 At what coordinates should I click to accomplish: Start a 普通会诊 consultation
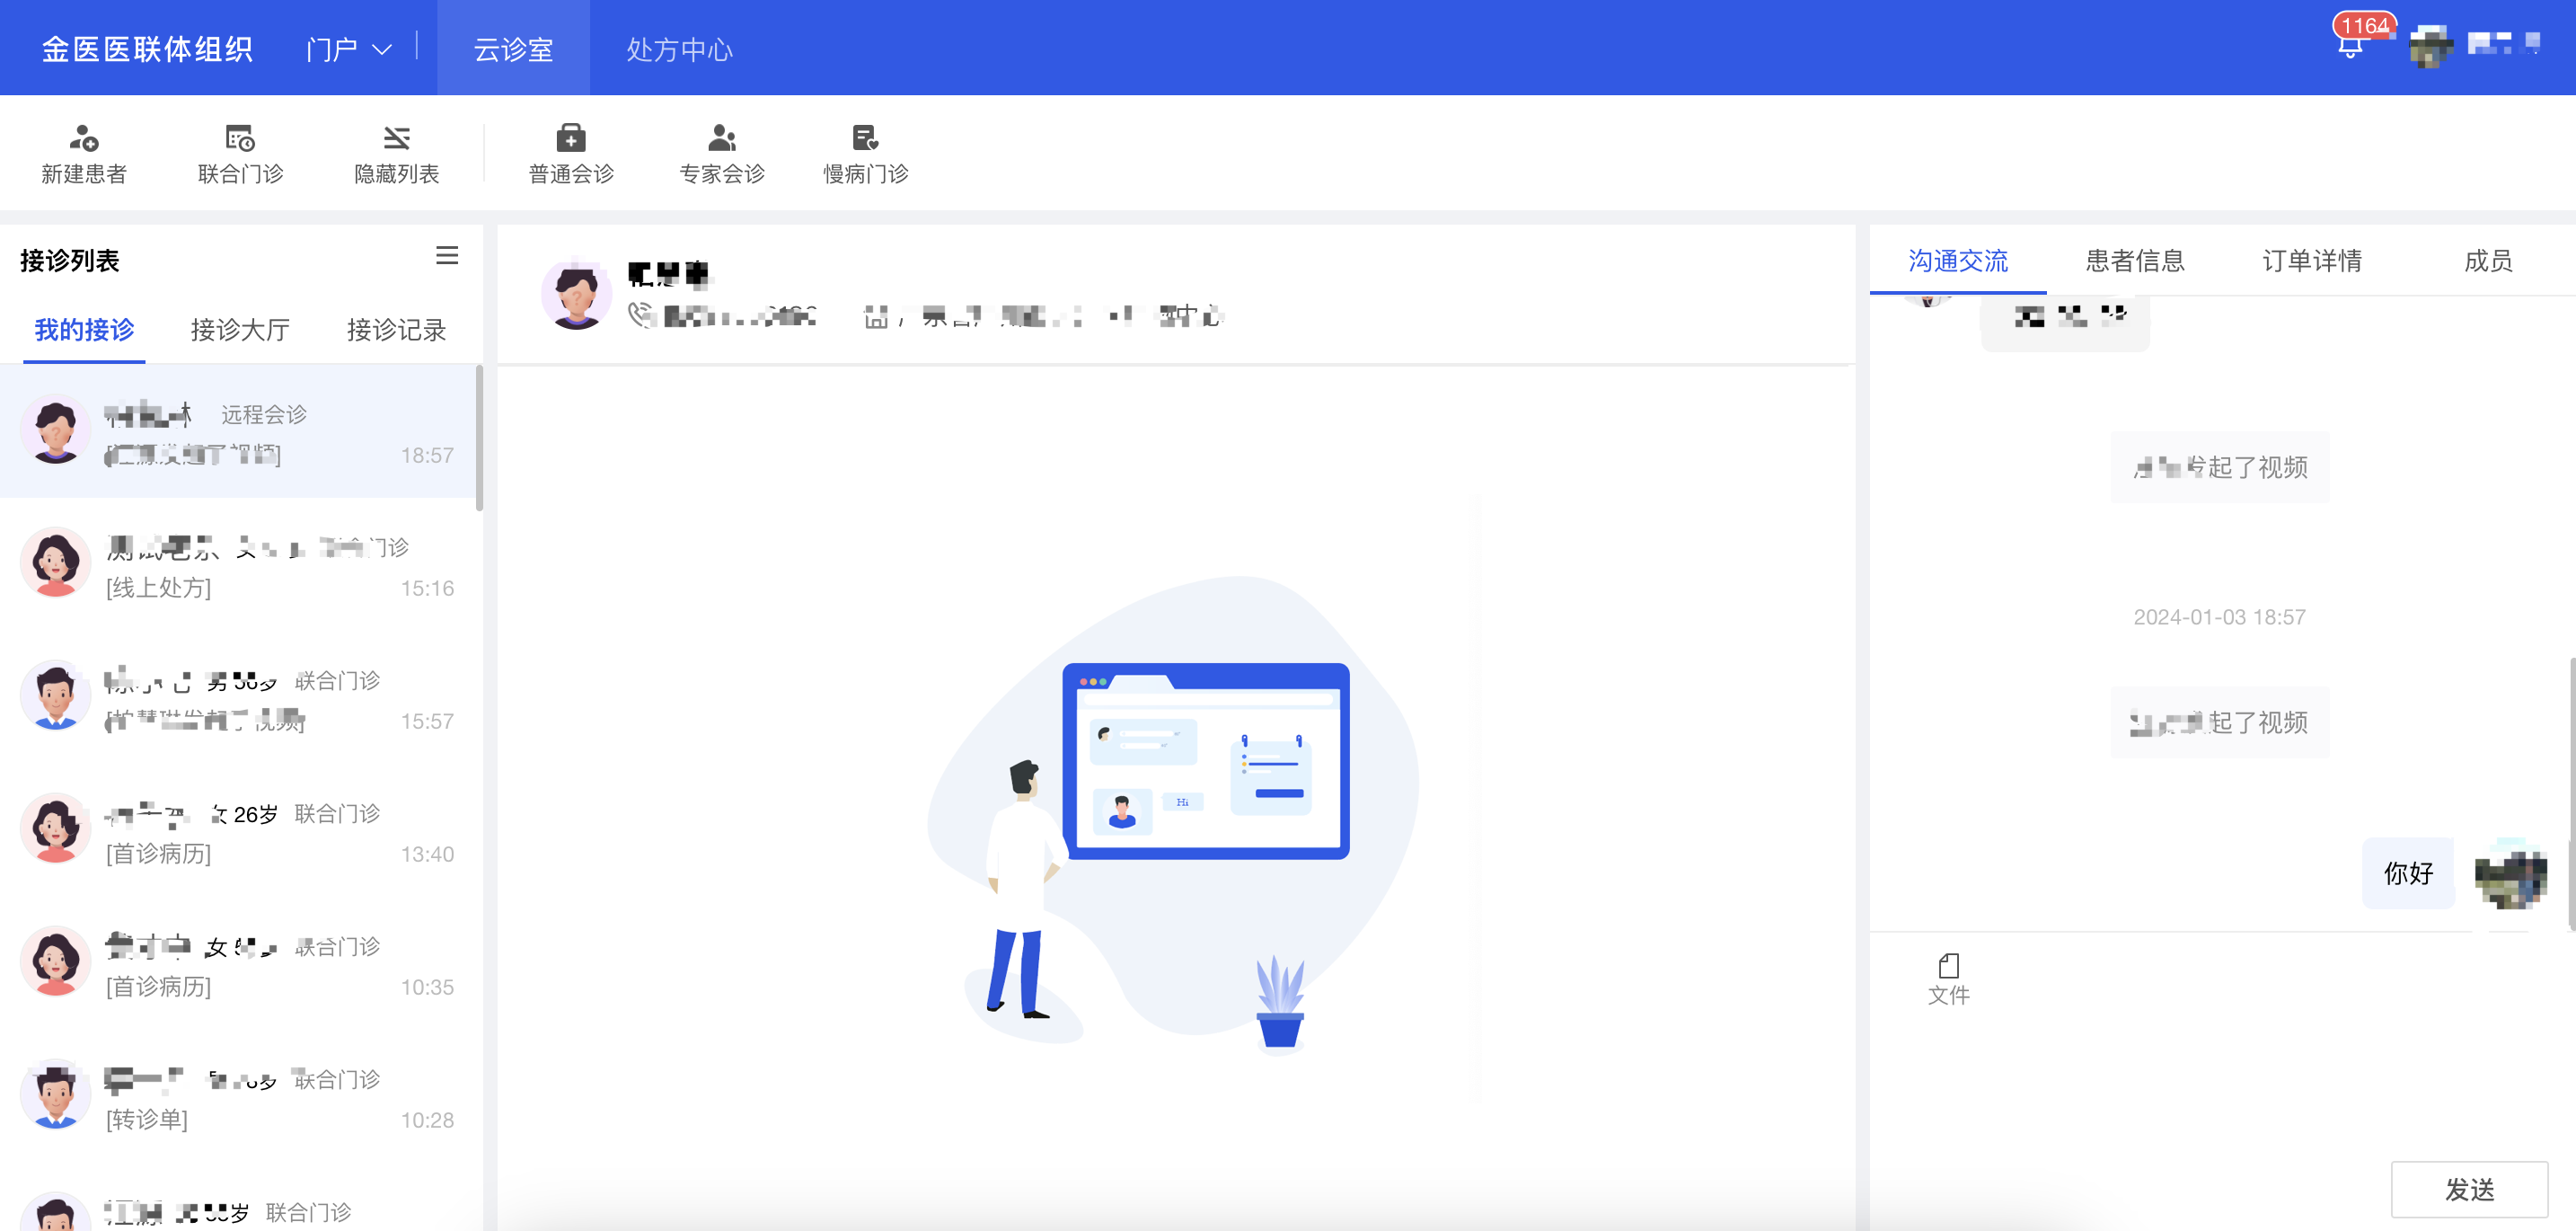(571, 154)
